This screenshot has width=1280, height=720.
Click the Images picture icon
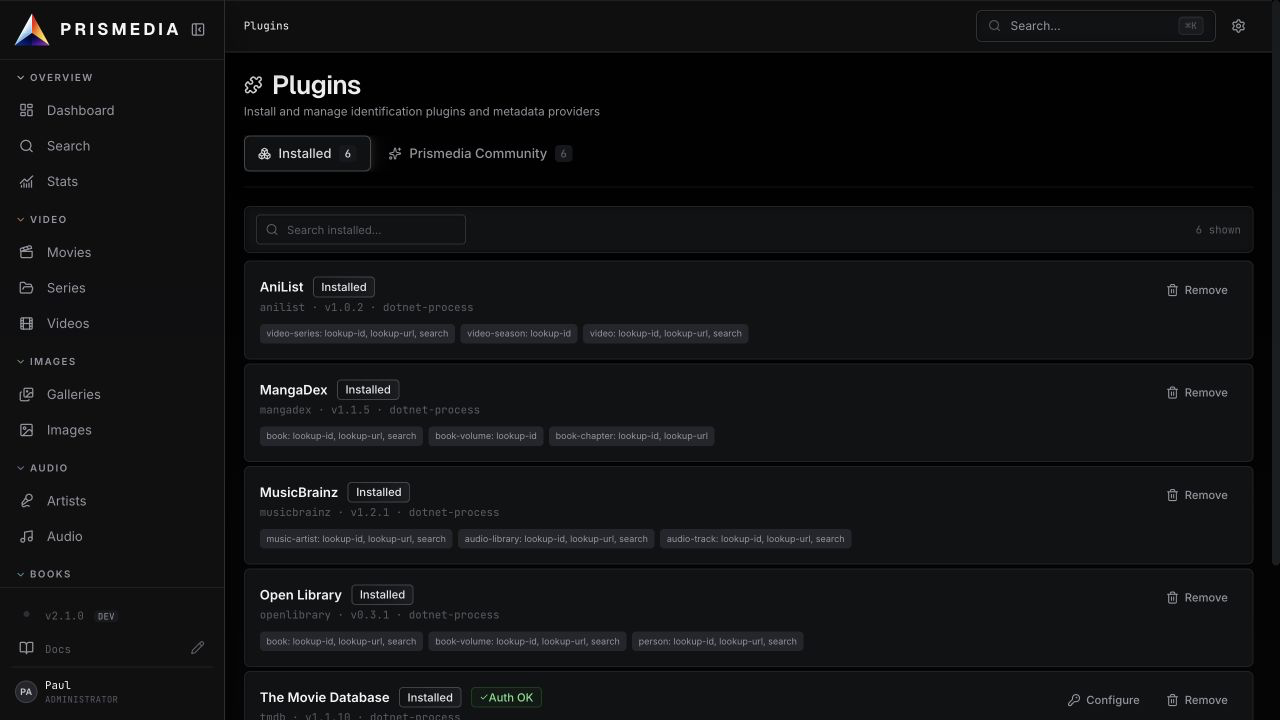pyautogui.click(x=27, y=430)
